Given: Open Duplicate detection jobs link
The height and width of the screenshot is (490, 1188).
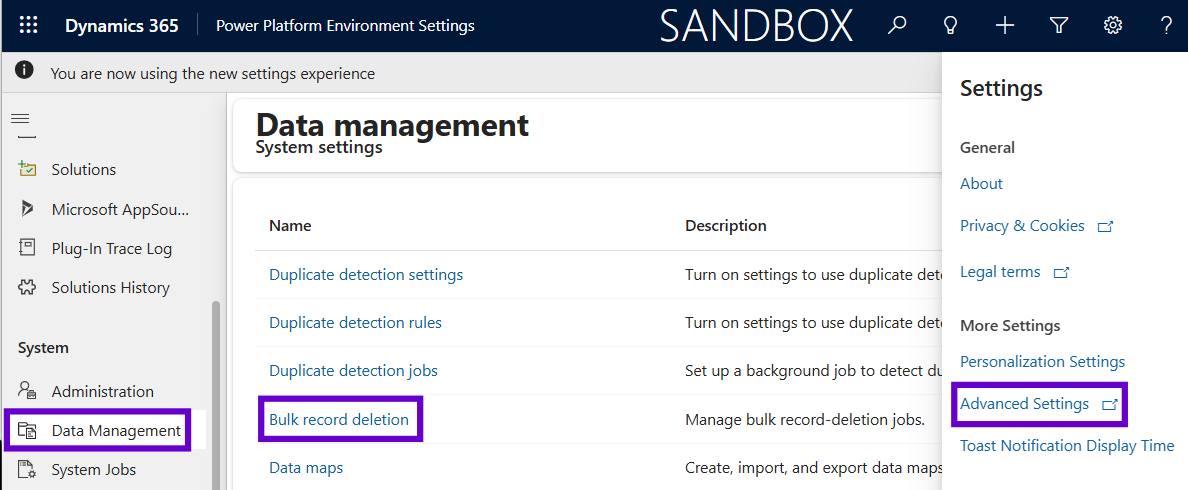Looking at the screenshot, I should [x=353, y=371].
